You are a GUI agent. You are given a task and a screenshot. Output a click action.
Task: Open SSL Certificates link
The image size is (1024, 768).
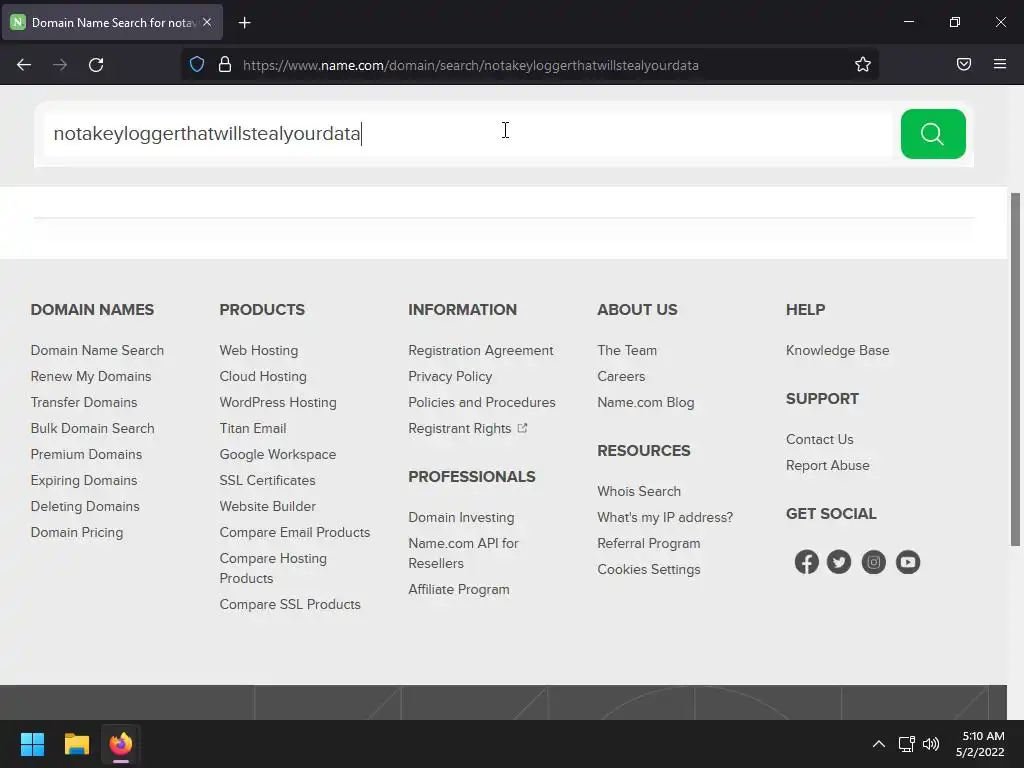(x=267, y=481)
